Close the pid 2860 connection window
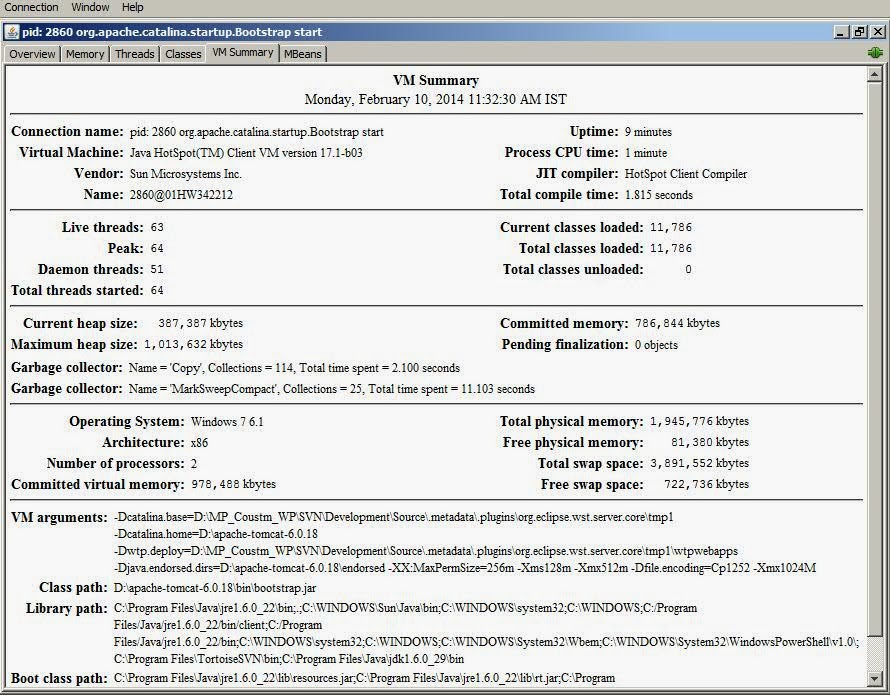The image size is (890, 695). [x=877, y=32]
